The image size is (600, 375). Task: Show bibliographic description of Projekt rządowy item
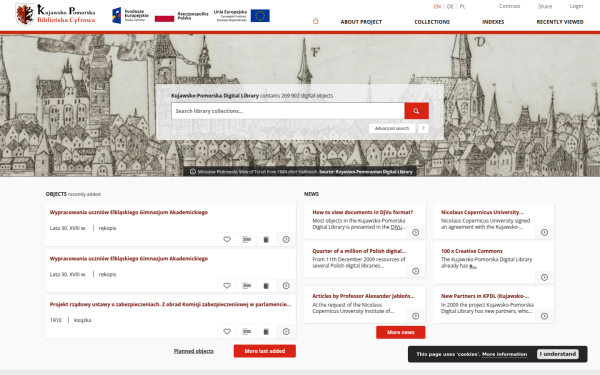tap(247, 331)
